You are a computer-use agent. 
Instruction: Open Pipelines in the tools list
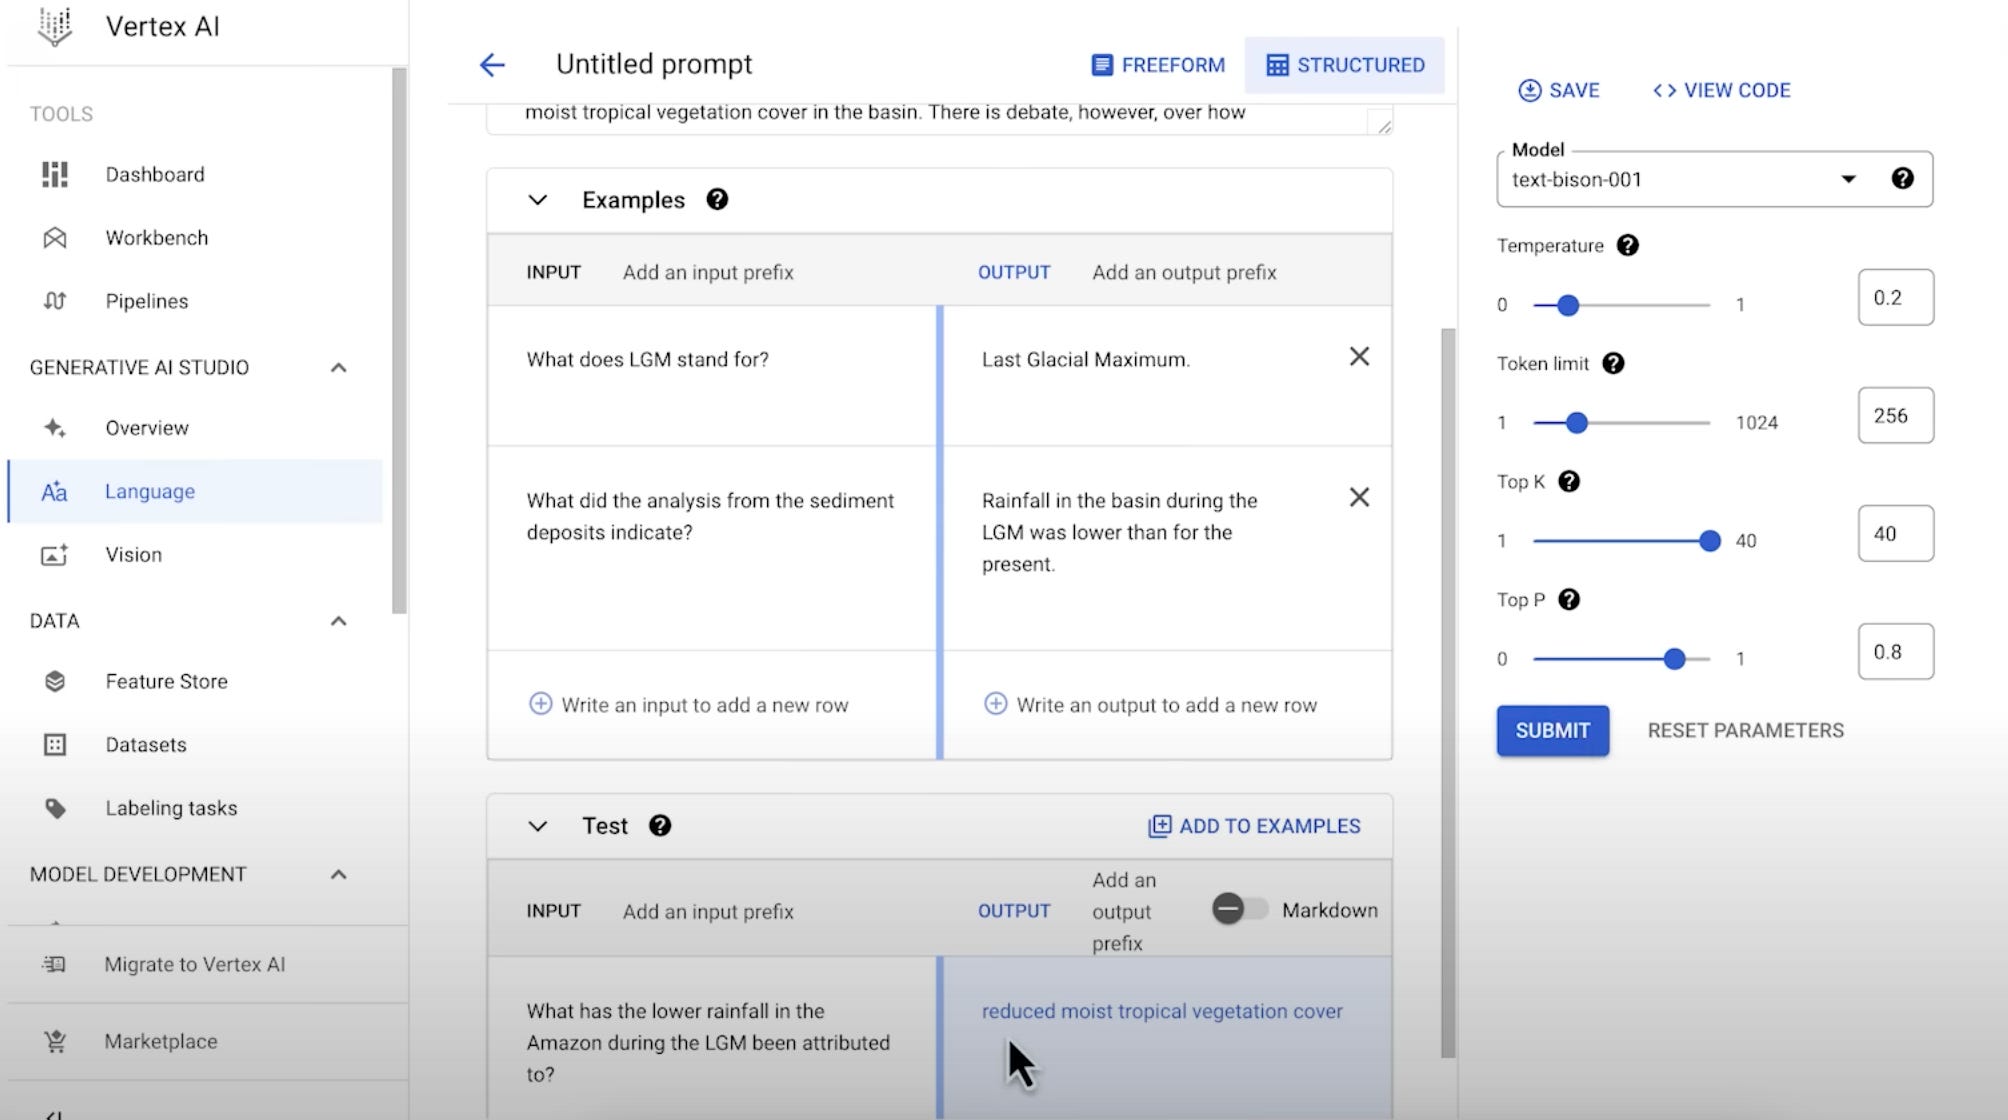coord(147,301)
